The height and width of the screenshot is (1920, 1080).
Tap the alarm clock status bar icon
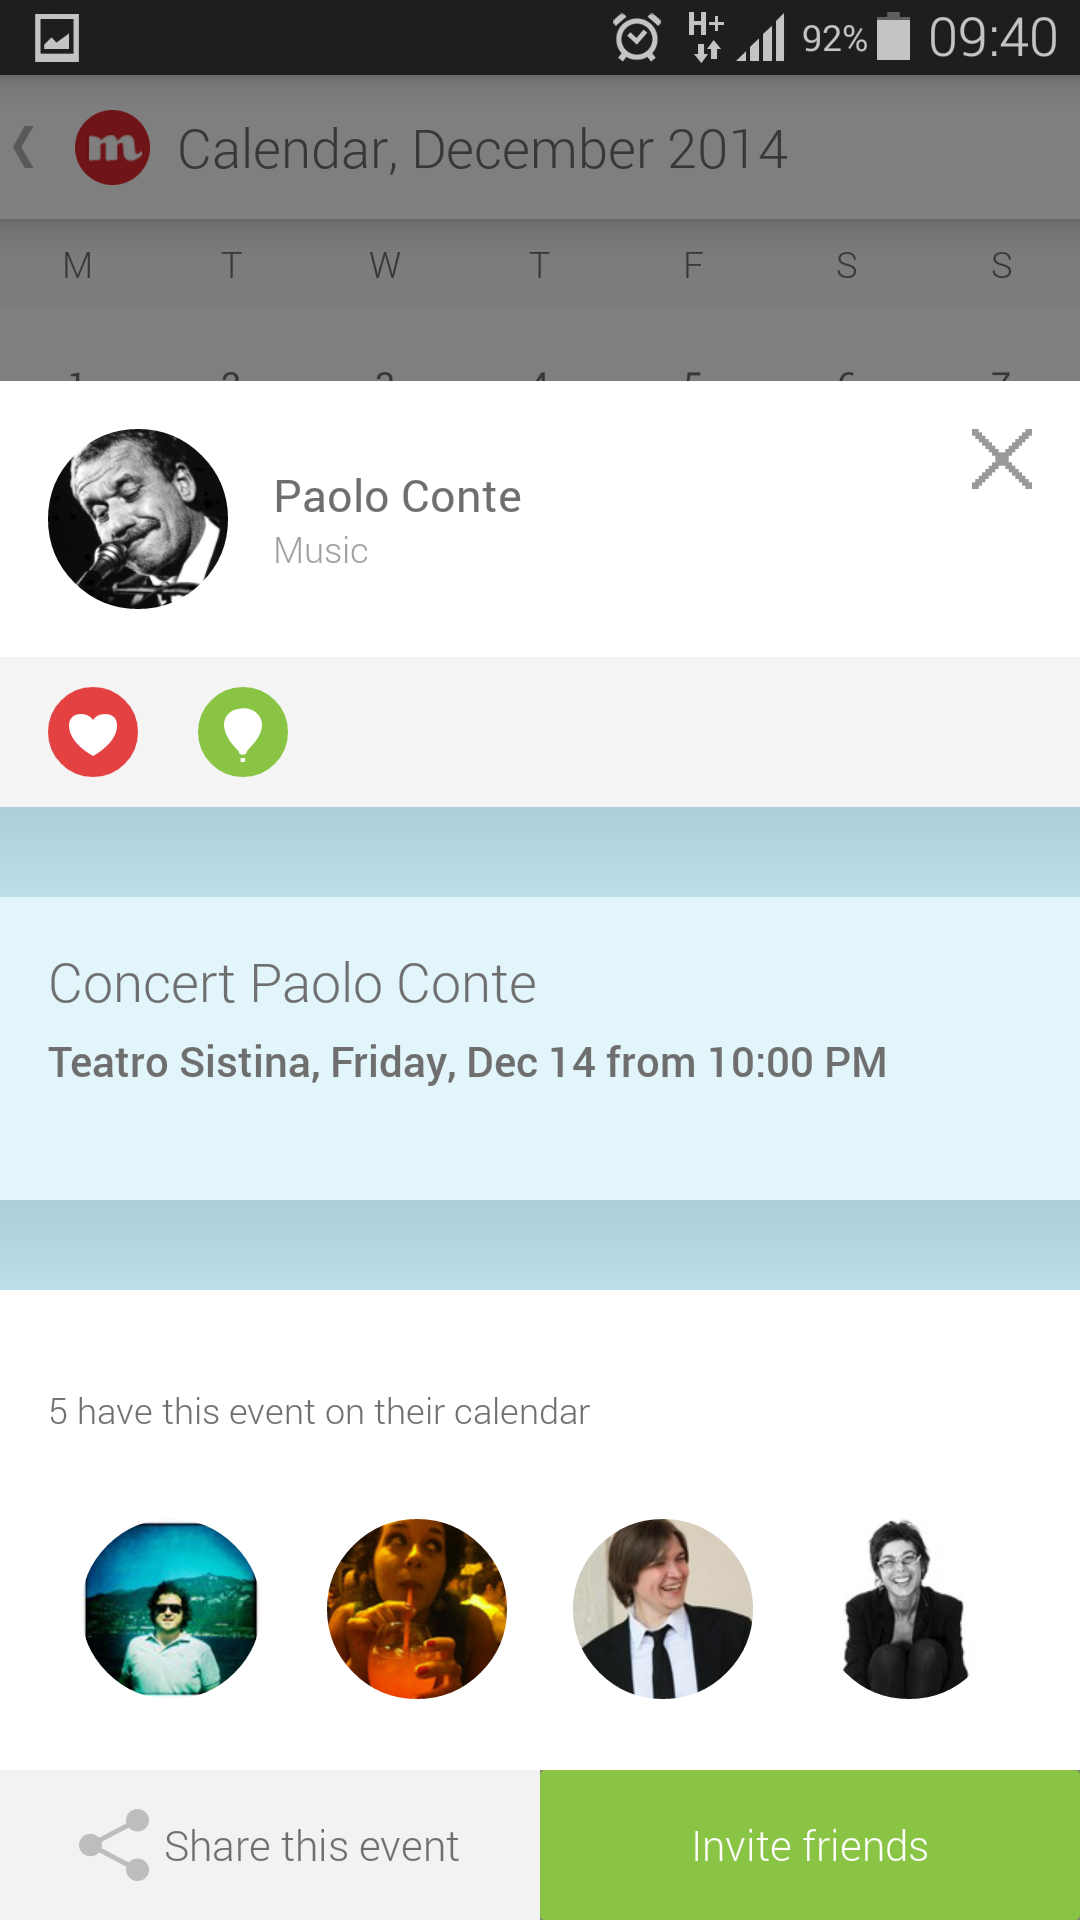pyautogui.click(x=637, y=38)
